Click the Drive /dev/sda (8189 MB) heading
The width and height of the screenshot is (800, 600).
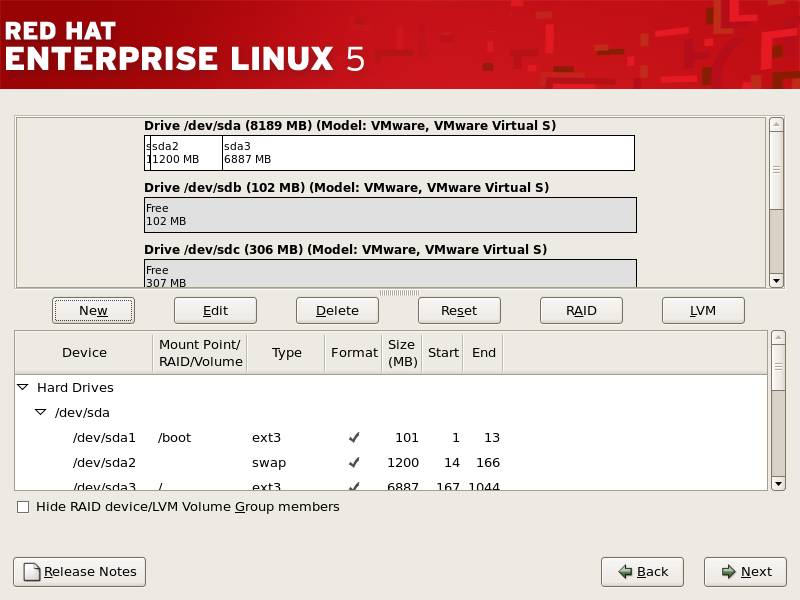tap(350, 126)
